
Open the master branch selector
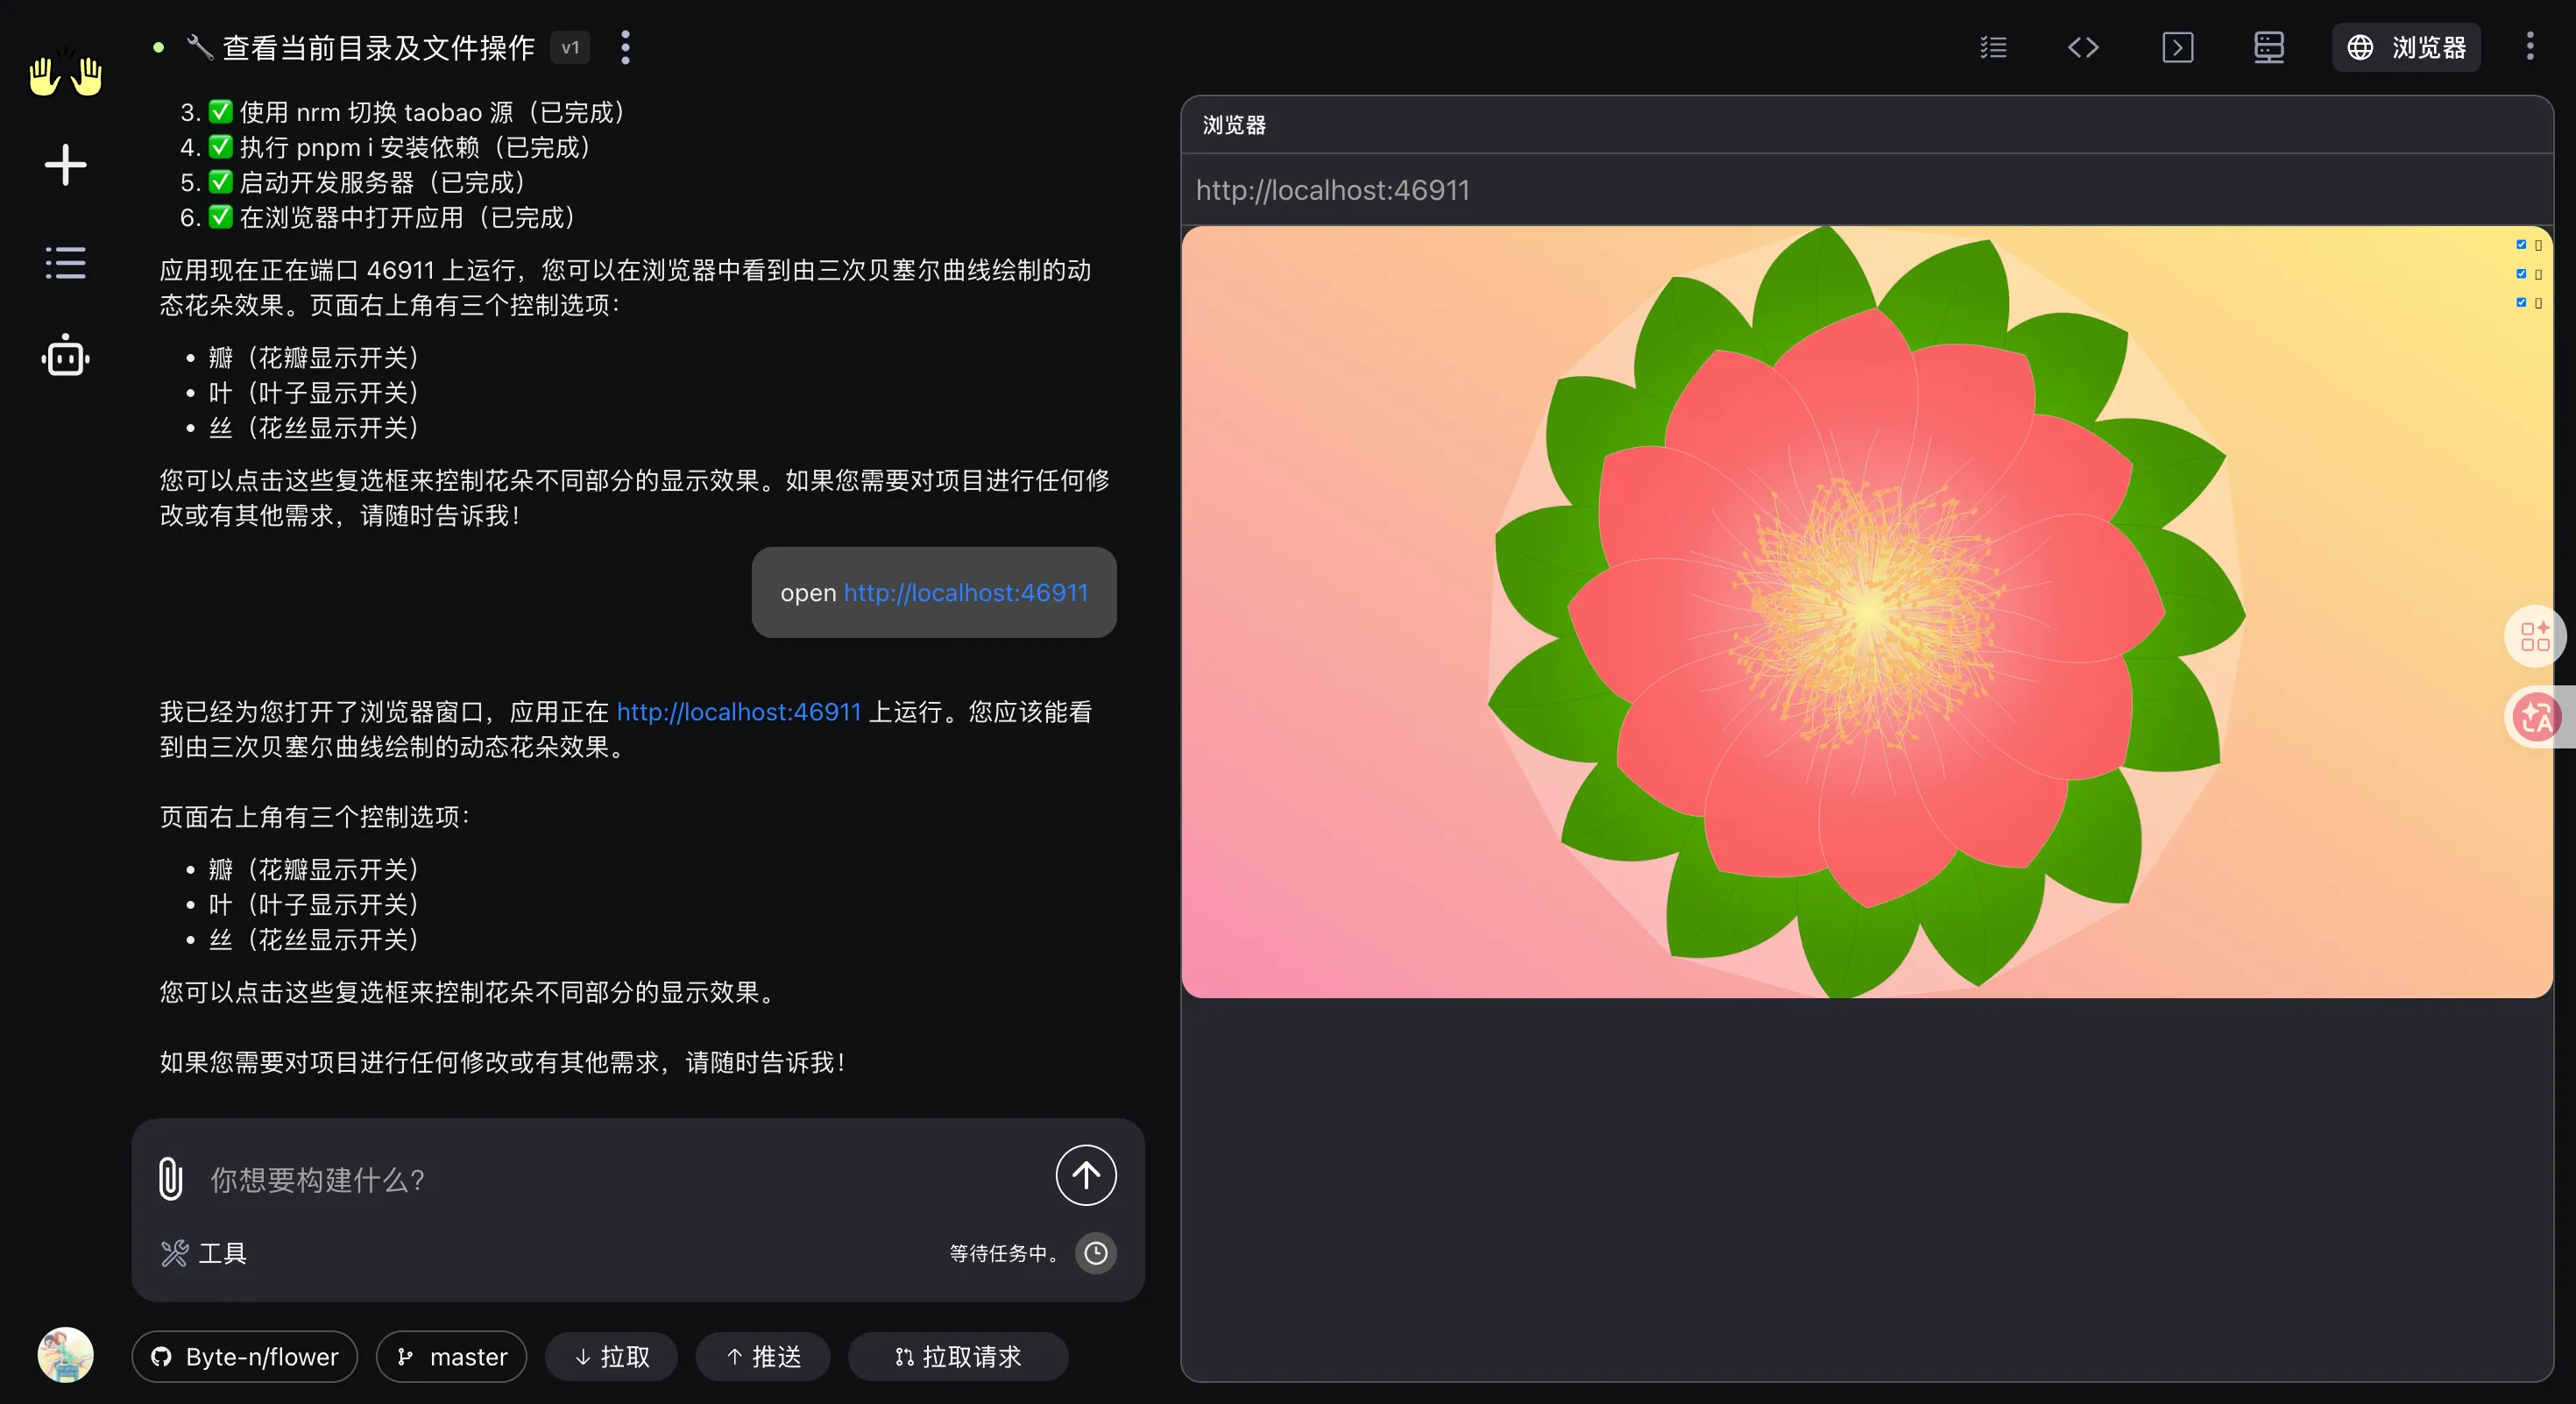[452, 1357]
